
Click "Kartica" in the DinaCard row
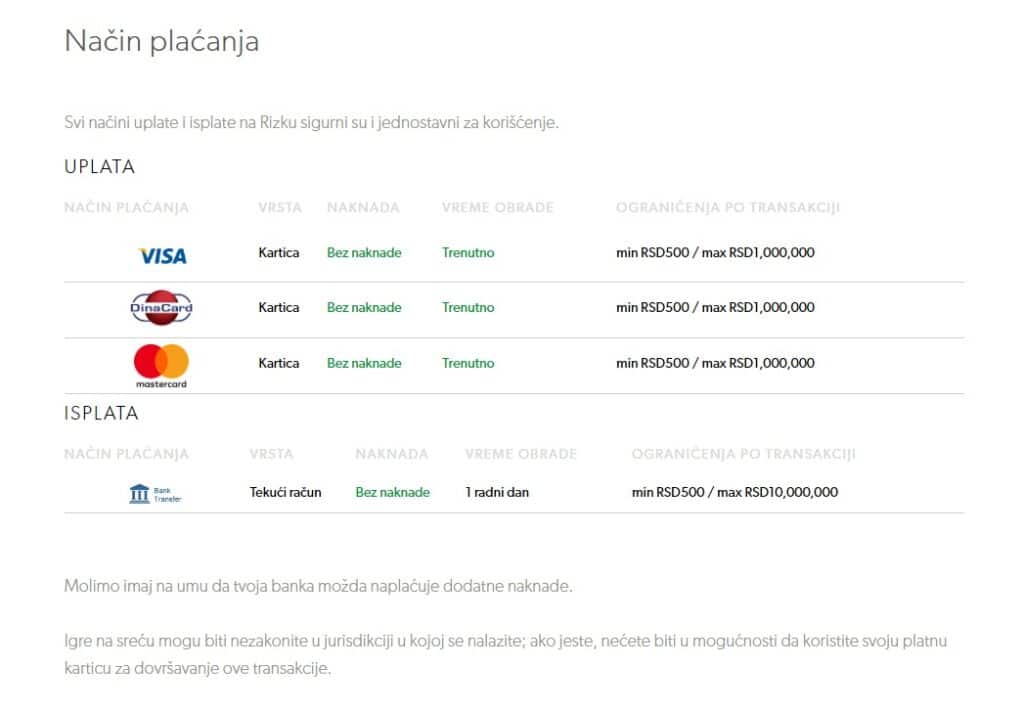coord(278,308)
